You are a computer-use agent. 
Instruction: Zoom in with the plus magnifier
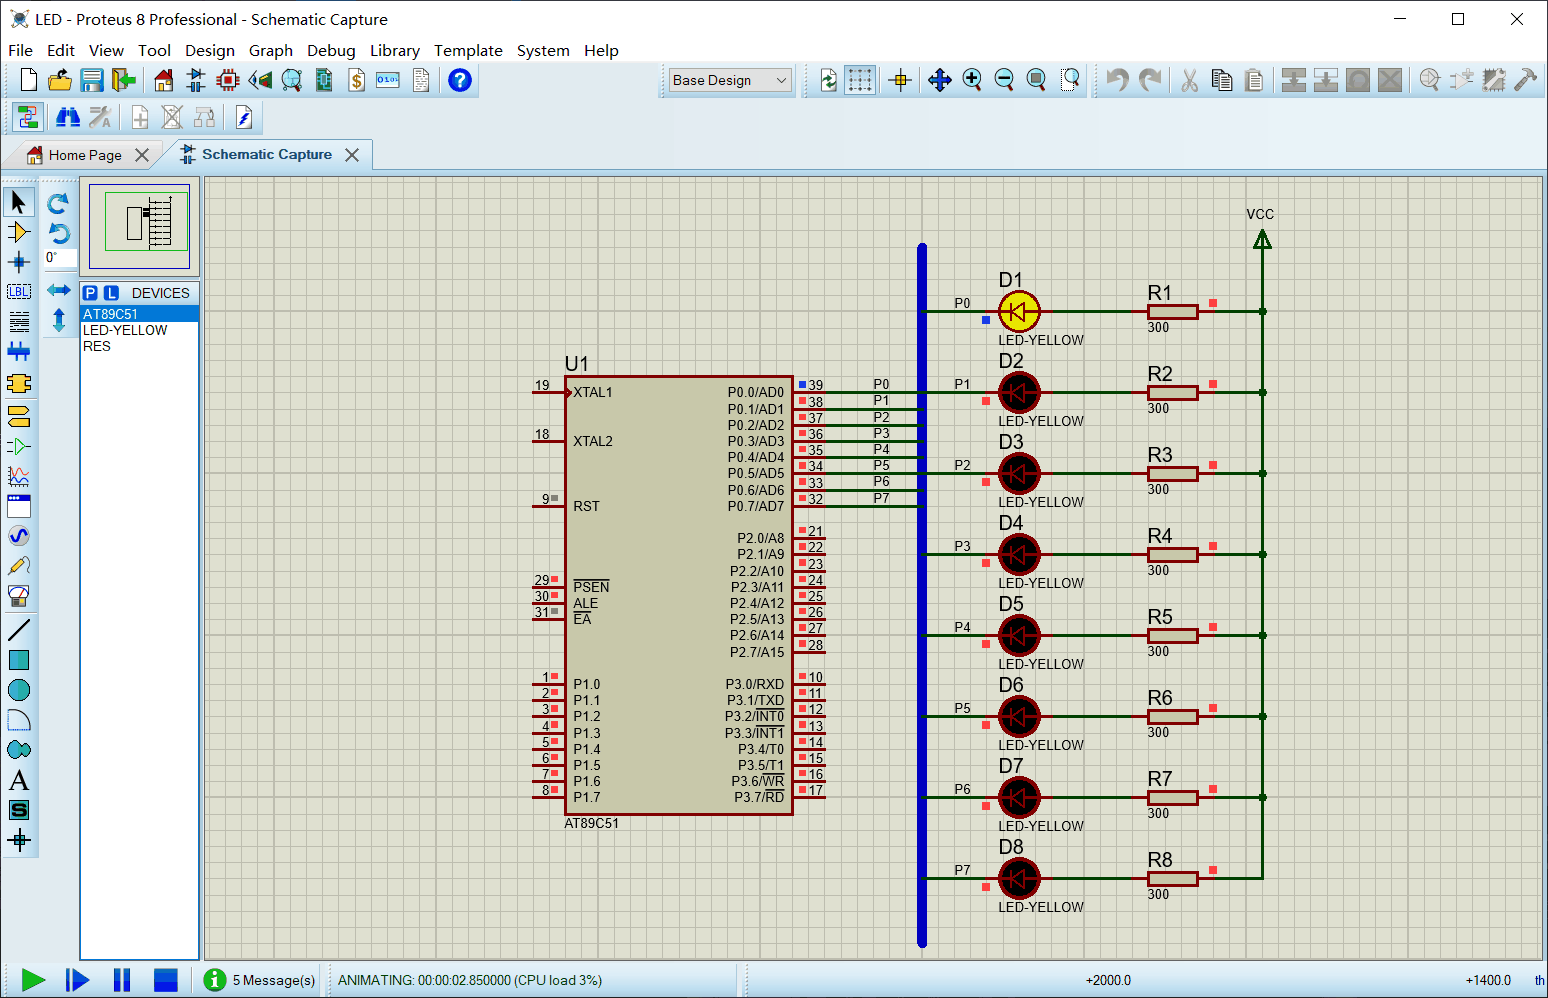pos(972,80)
